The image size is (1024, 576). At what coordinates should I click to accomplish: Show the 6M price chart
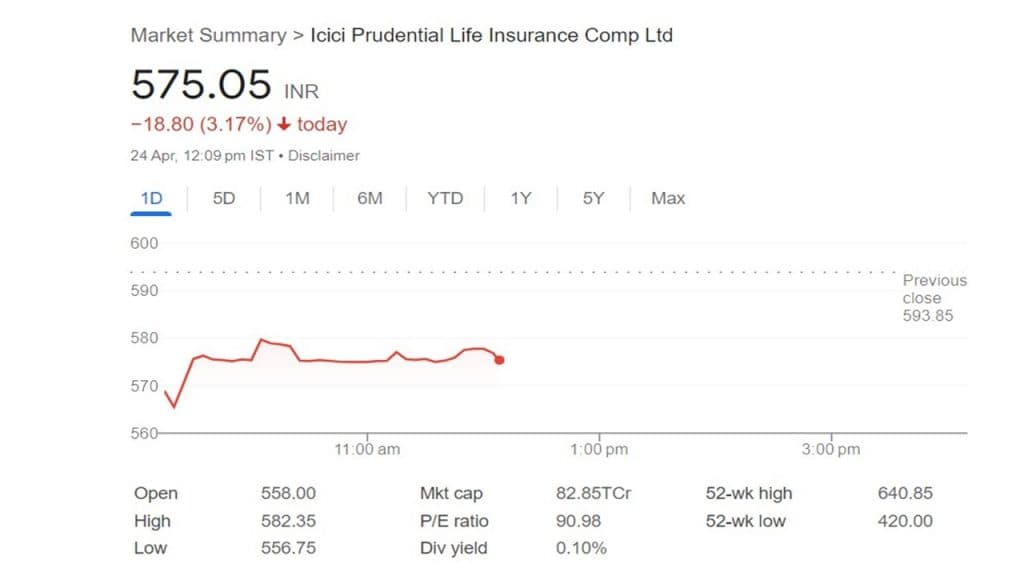pyautogui.click(x=370, y=198)
